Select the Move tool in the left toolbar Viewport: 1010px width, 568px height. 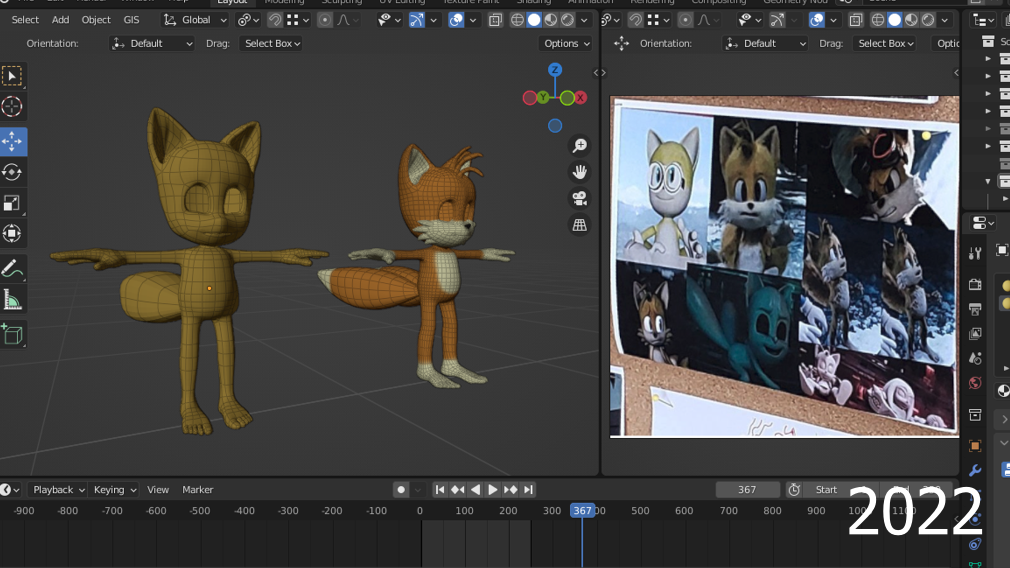13,141
